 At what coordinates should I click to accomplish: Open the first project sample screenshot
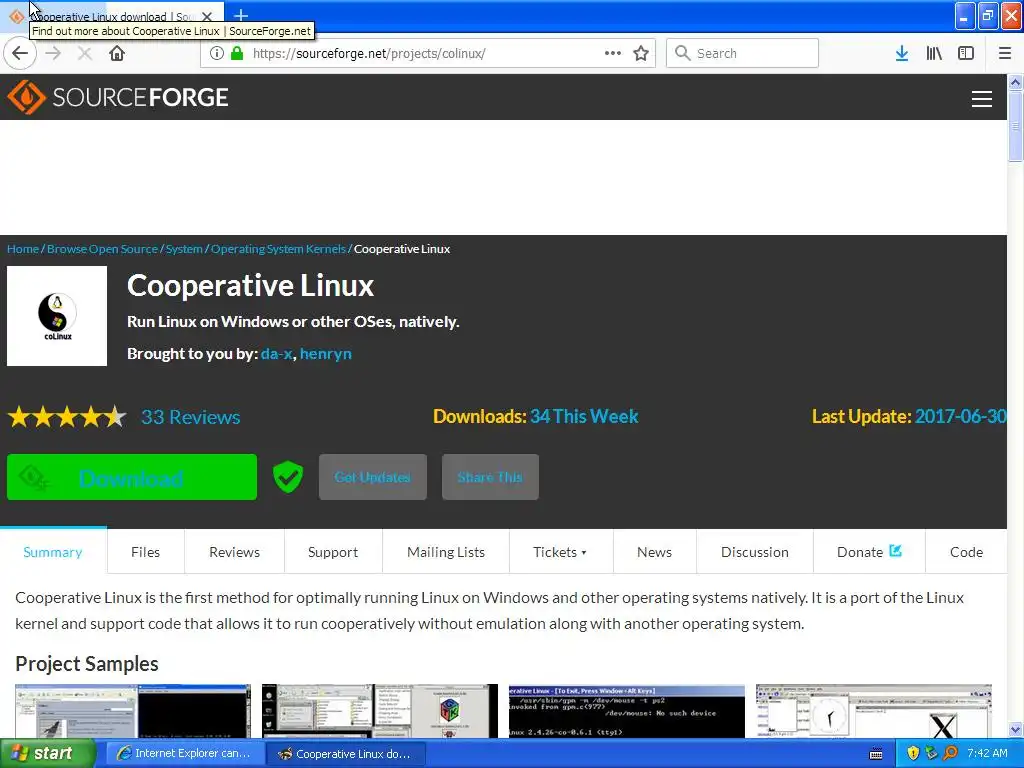[133, 711]
